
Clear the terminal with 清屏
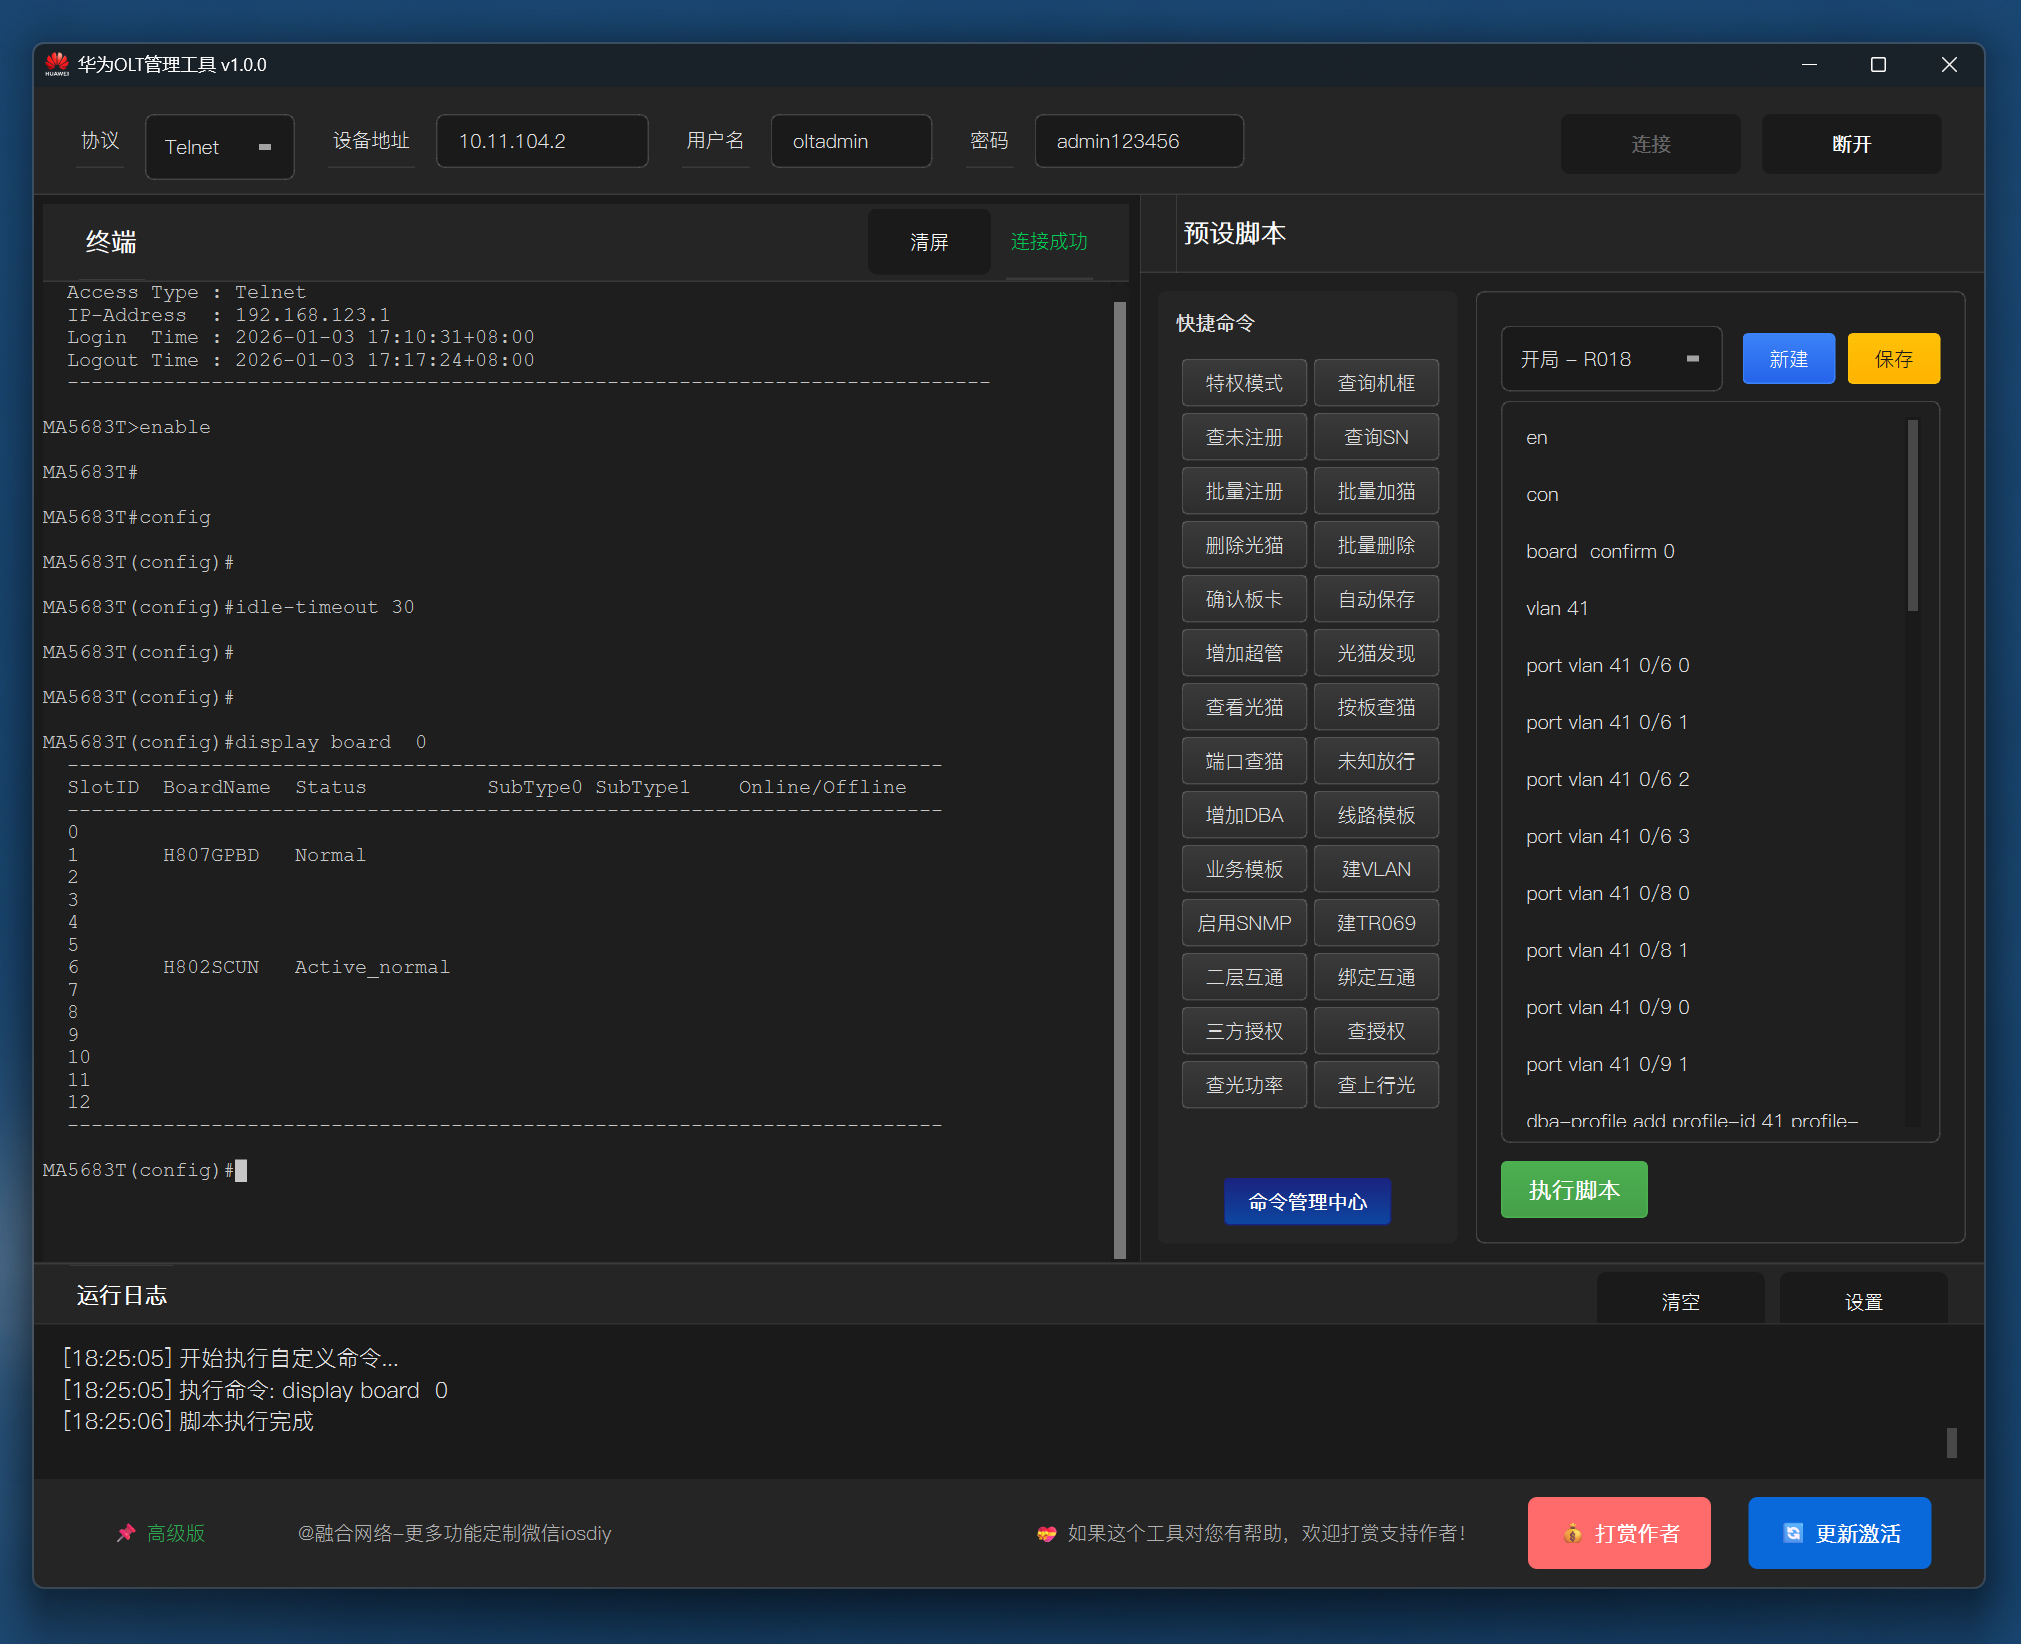tap(929, 242)
